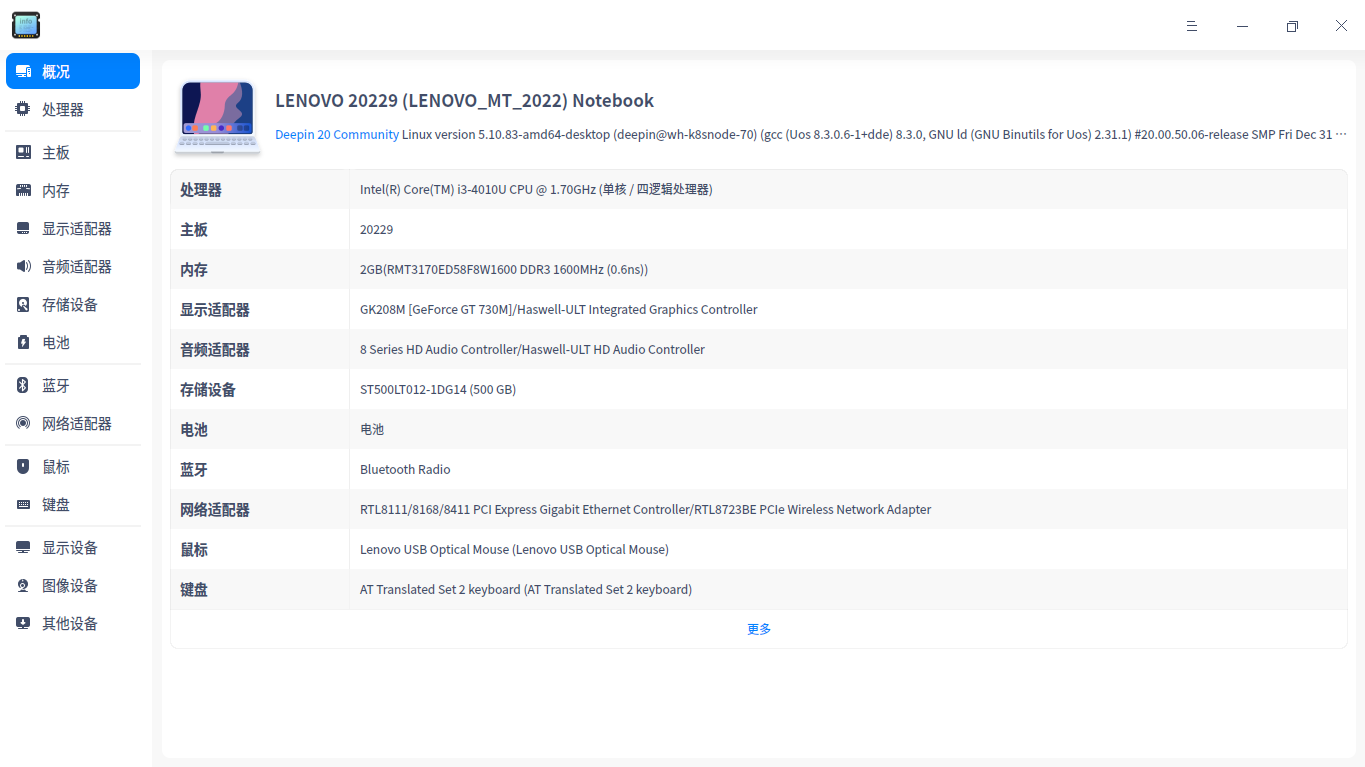Close the Device Manager window

tap(1341, 26)
